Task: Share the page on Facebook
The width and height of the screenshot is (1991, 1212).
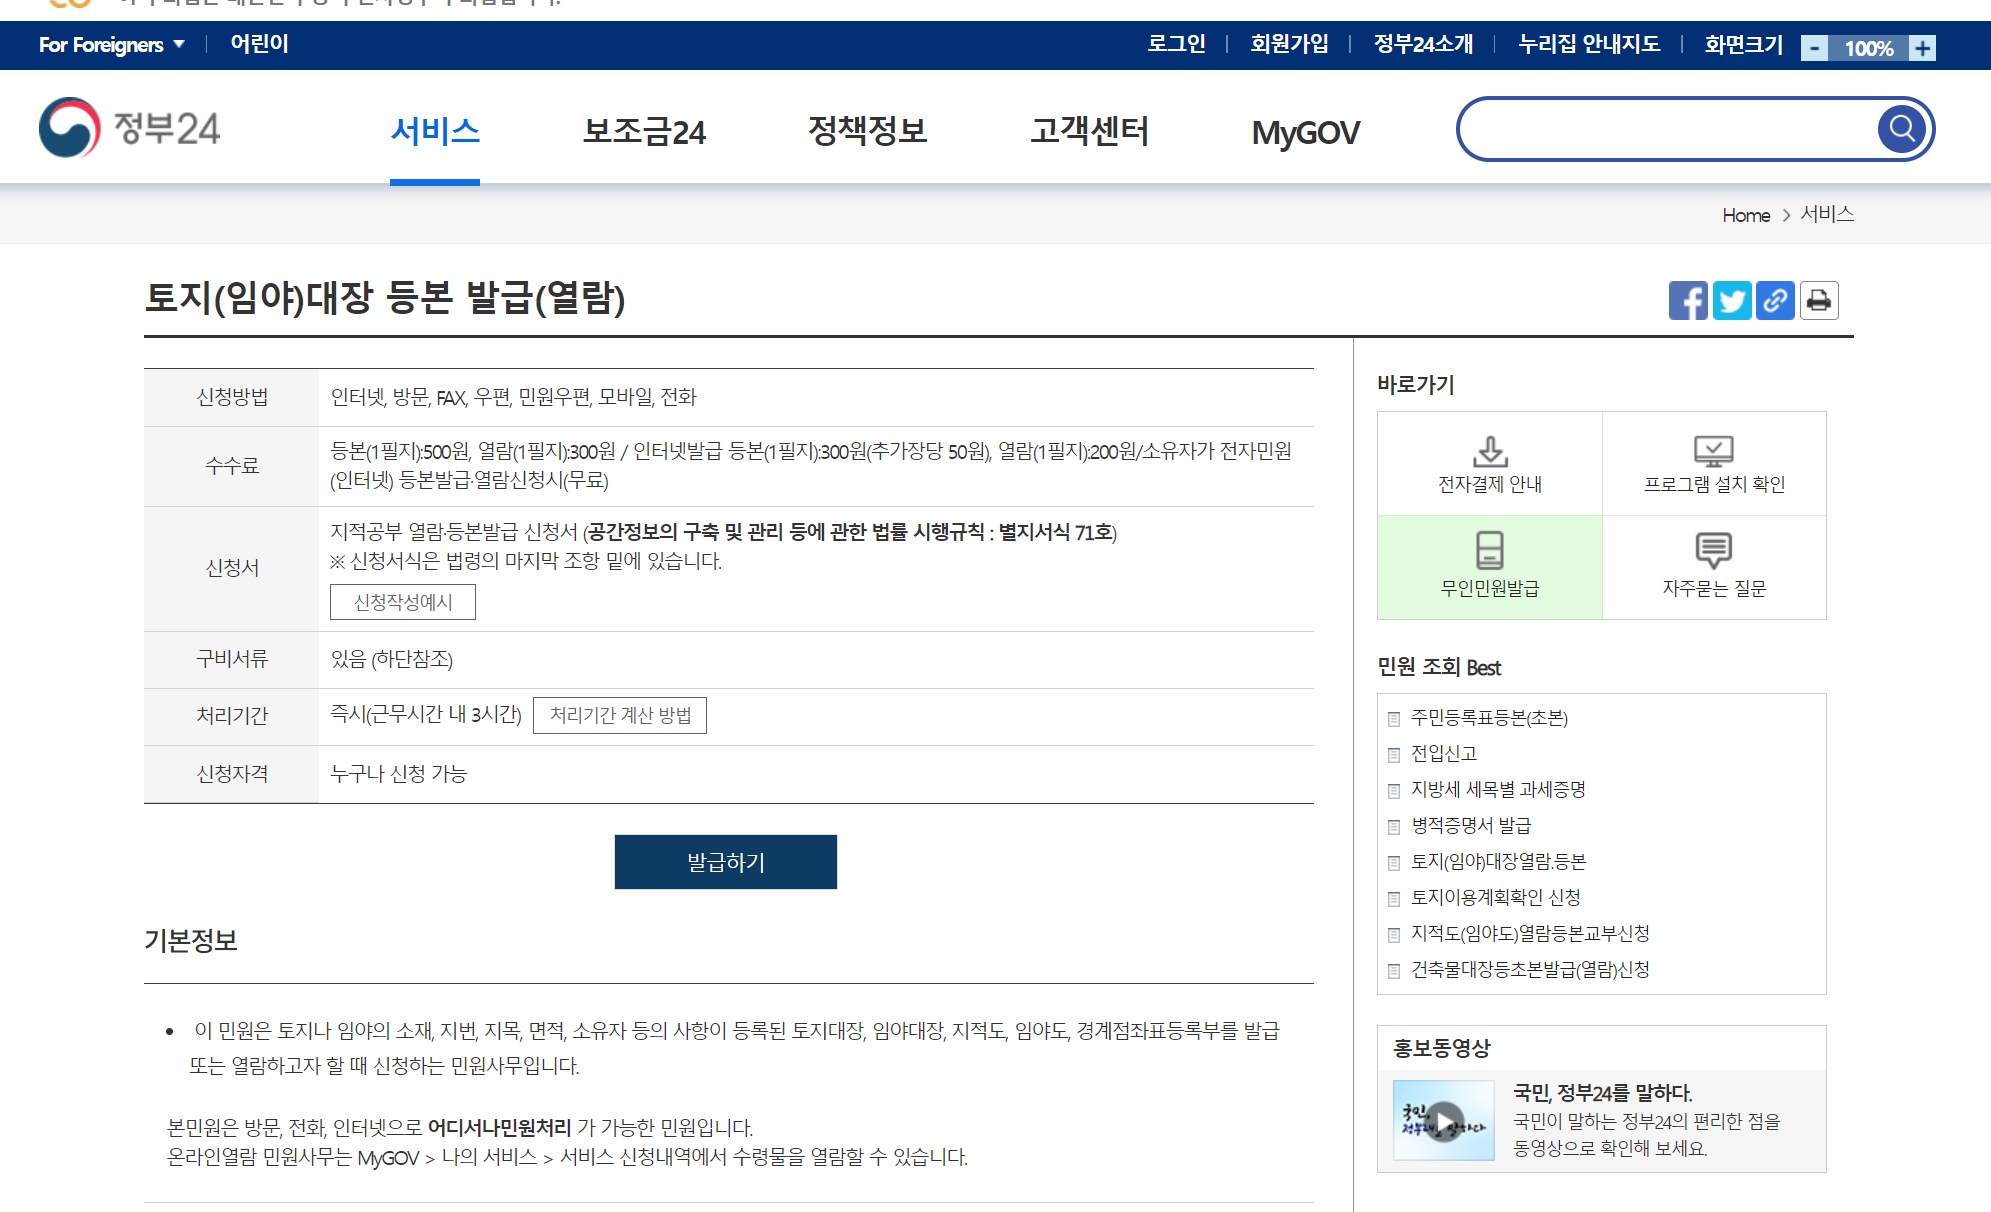Action: coord(1689,300)
